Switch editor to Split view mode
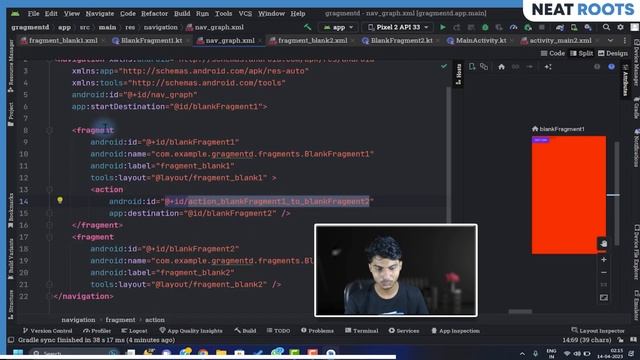 (582, 53)
